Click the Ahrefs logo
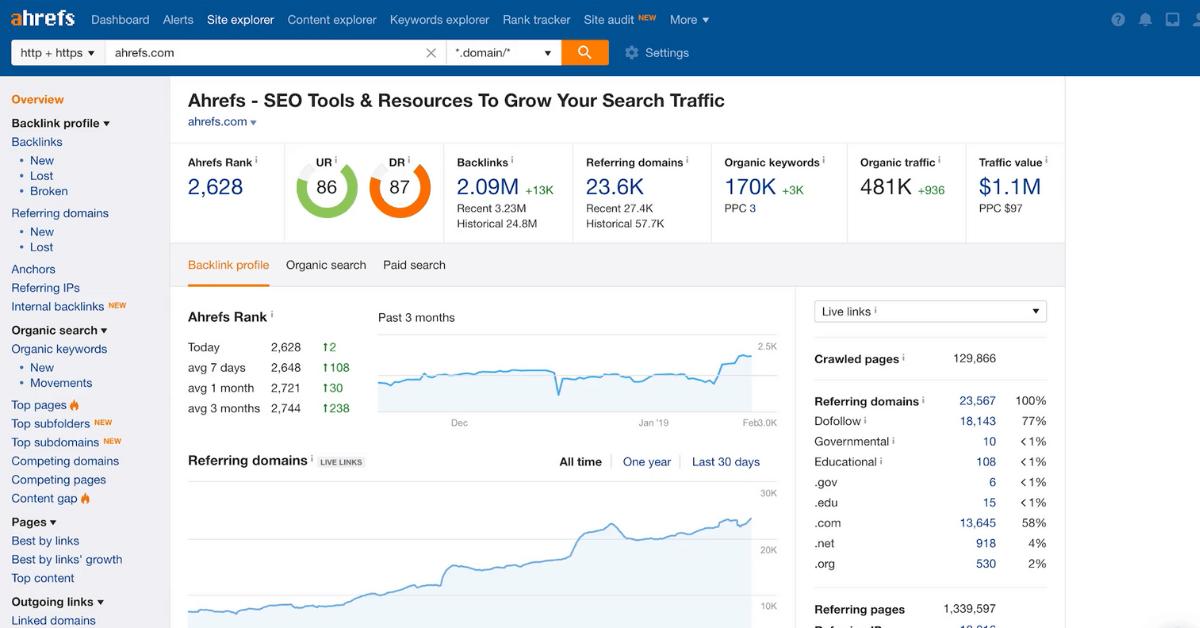 [44, 19]
